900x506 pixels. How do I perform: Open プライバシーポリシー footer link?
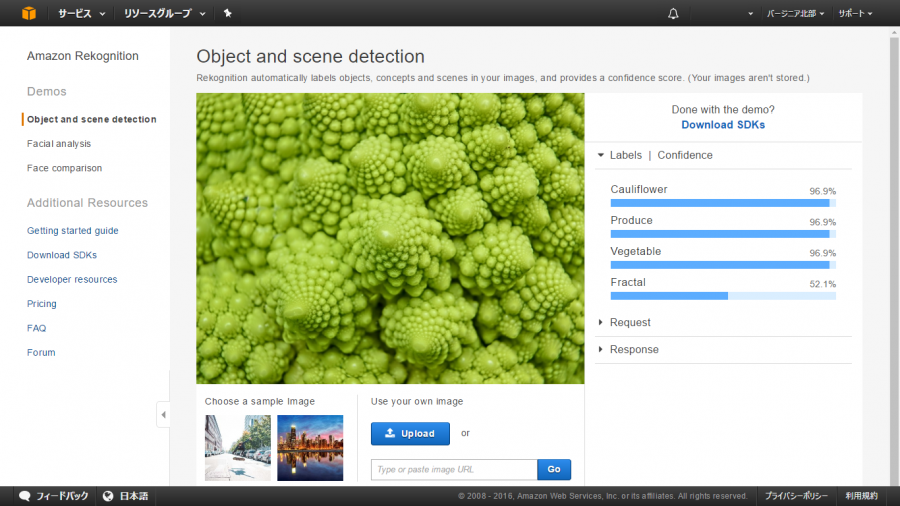click(796, 496)
